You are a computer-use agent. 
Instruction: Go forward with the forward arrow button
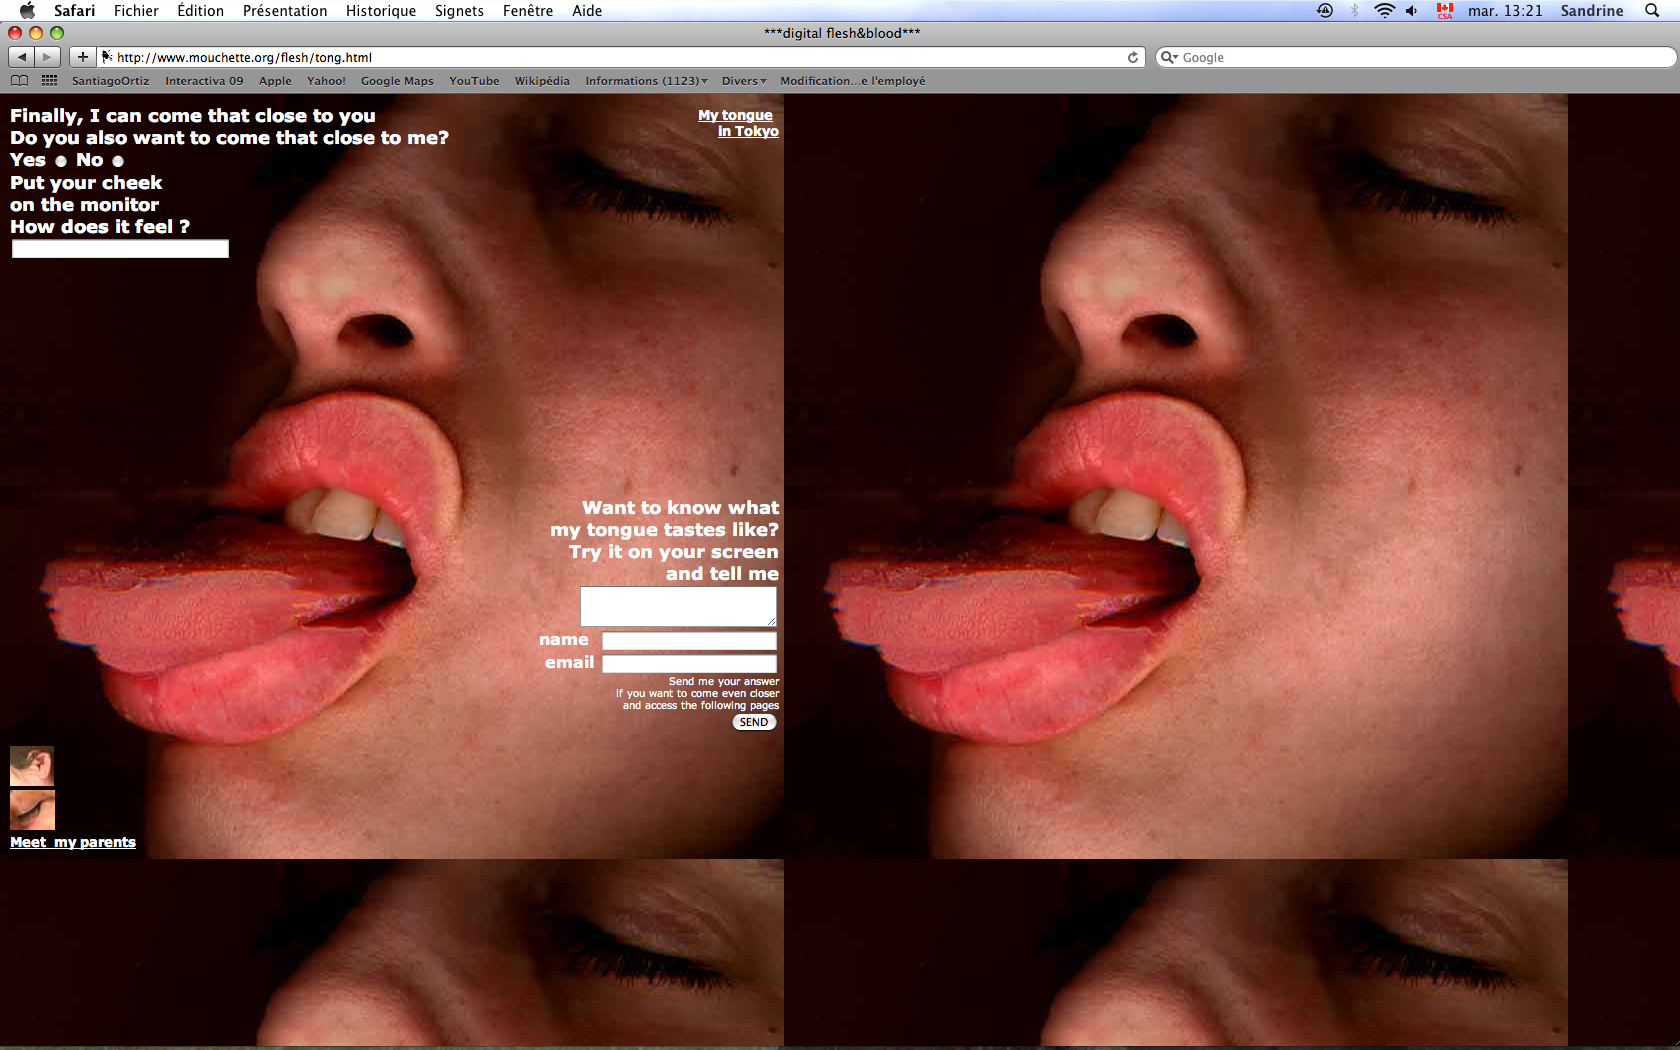48,57
